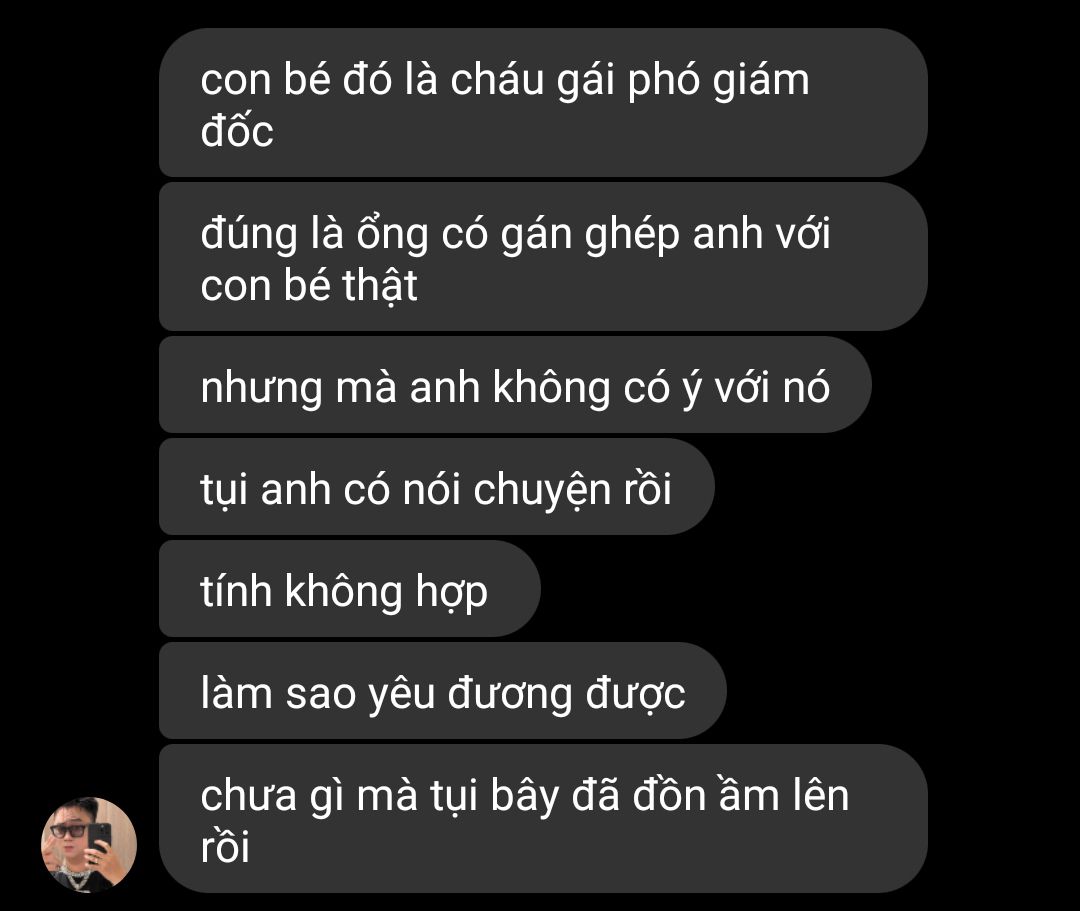Viewport: 1080px width, 911px height.
Task: Open the sender's profile picture avatar
Action: [89, 845]
